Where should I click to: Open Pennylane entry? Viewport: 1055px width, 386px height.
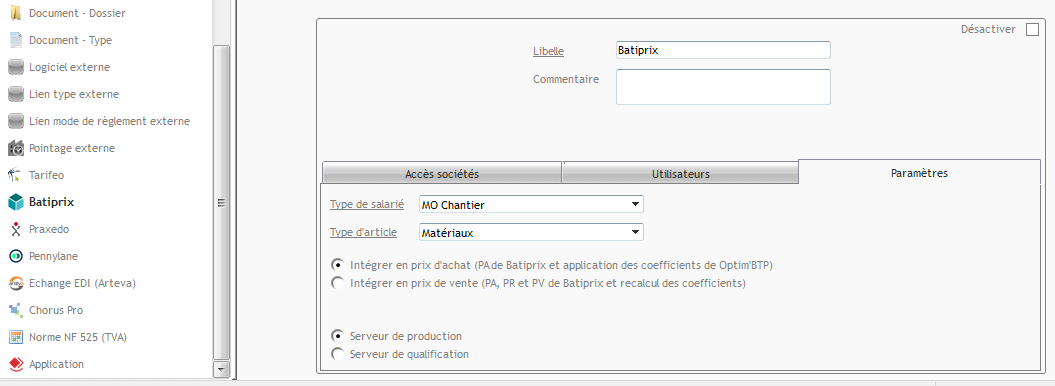(x=54, y=256)
